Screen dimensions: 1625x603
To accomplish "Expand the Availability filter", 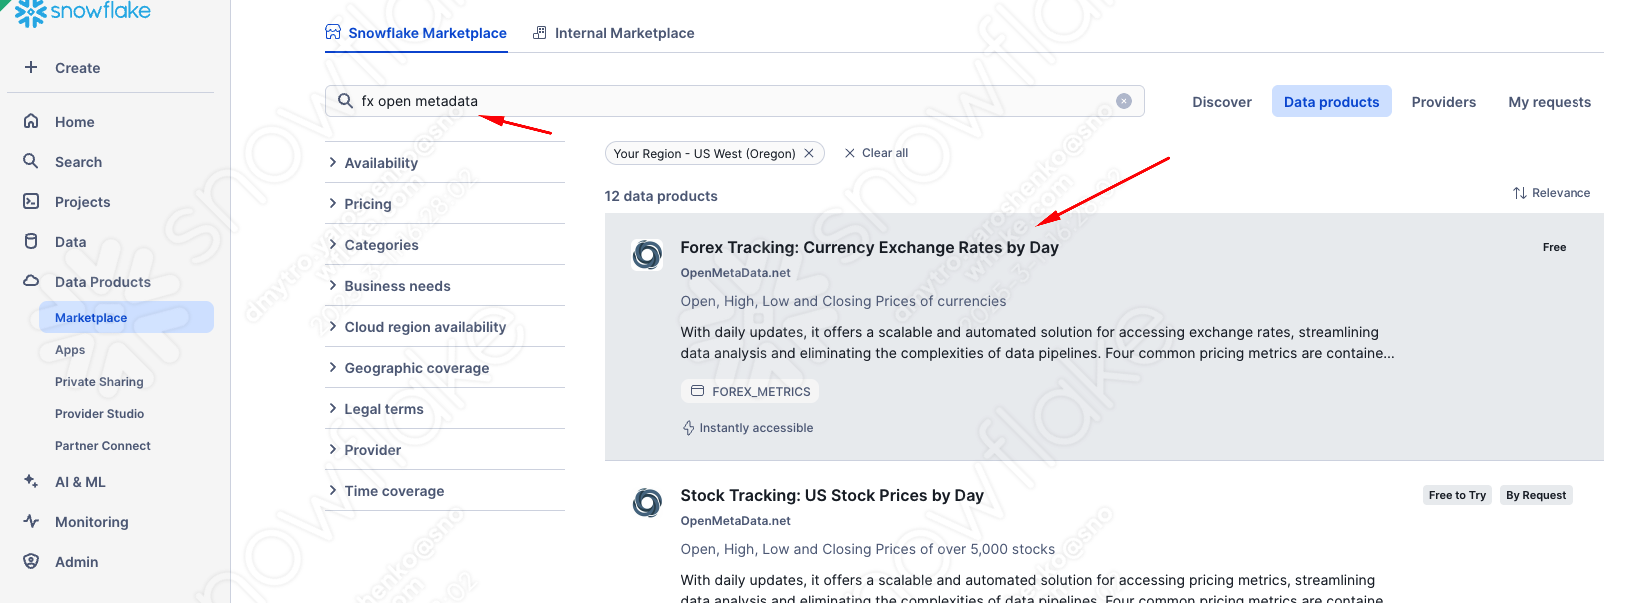I will [381, 163].
